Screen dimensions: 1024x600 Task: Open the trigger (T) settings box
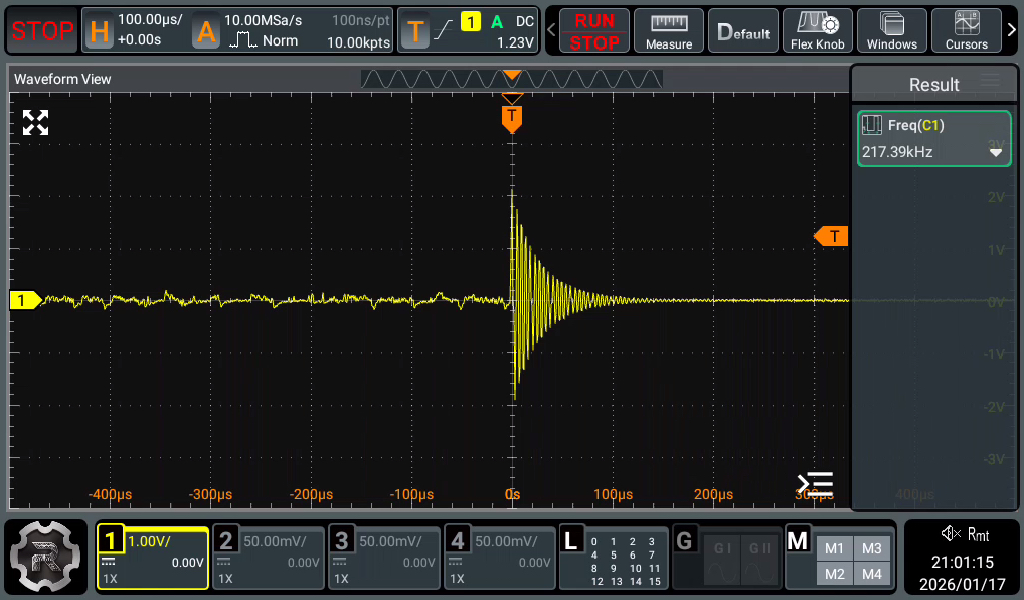[x=469, y=31]
